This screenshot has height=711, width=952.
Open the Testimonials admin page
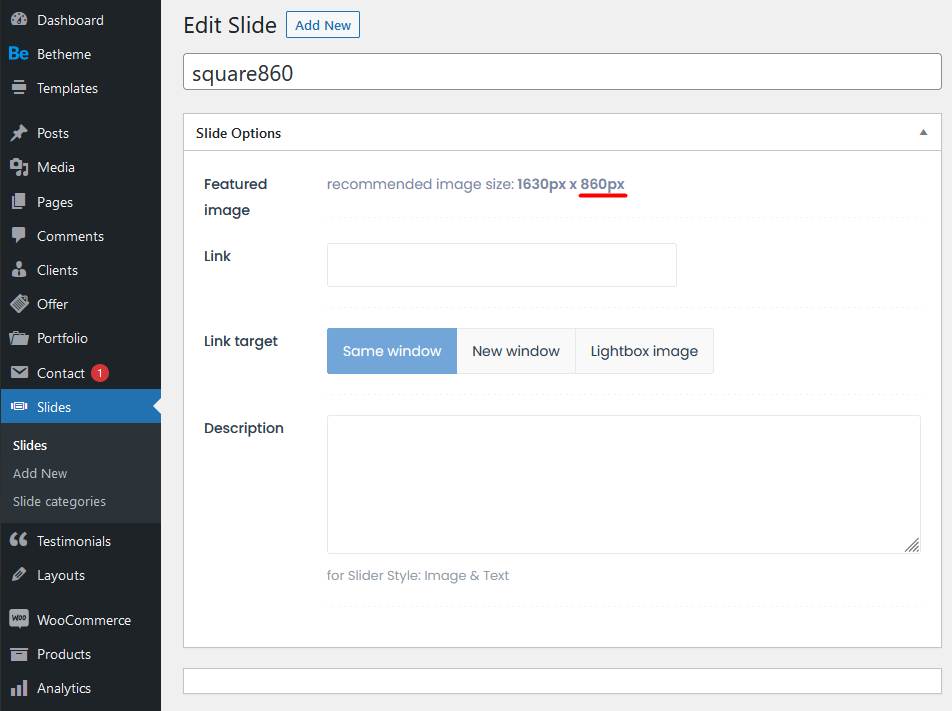point(74,541)
